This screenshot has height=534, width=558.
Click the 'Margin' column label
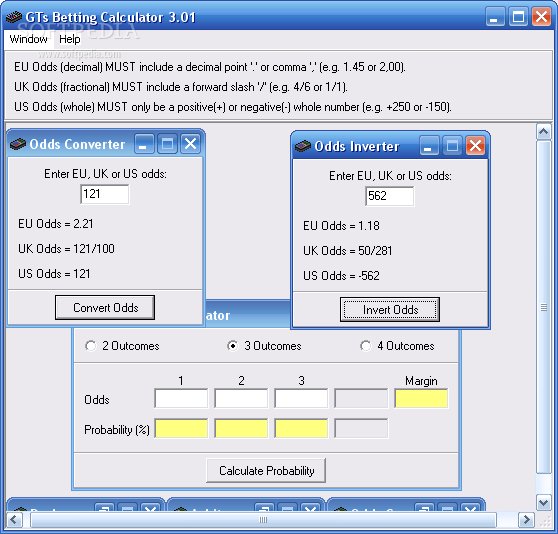[x=421, y=381]
